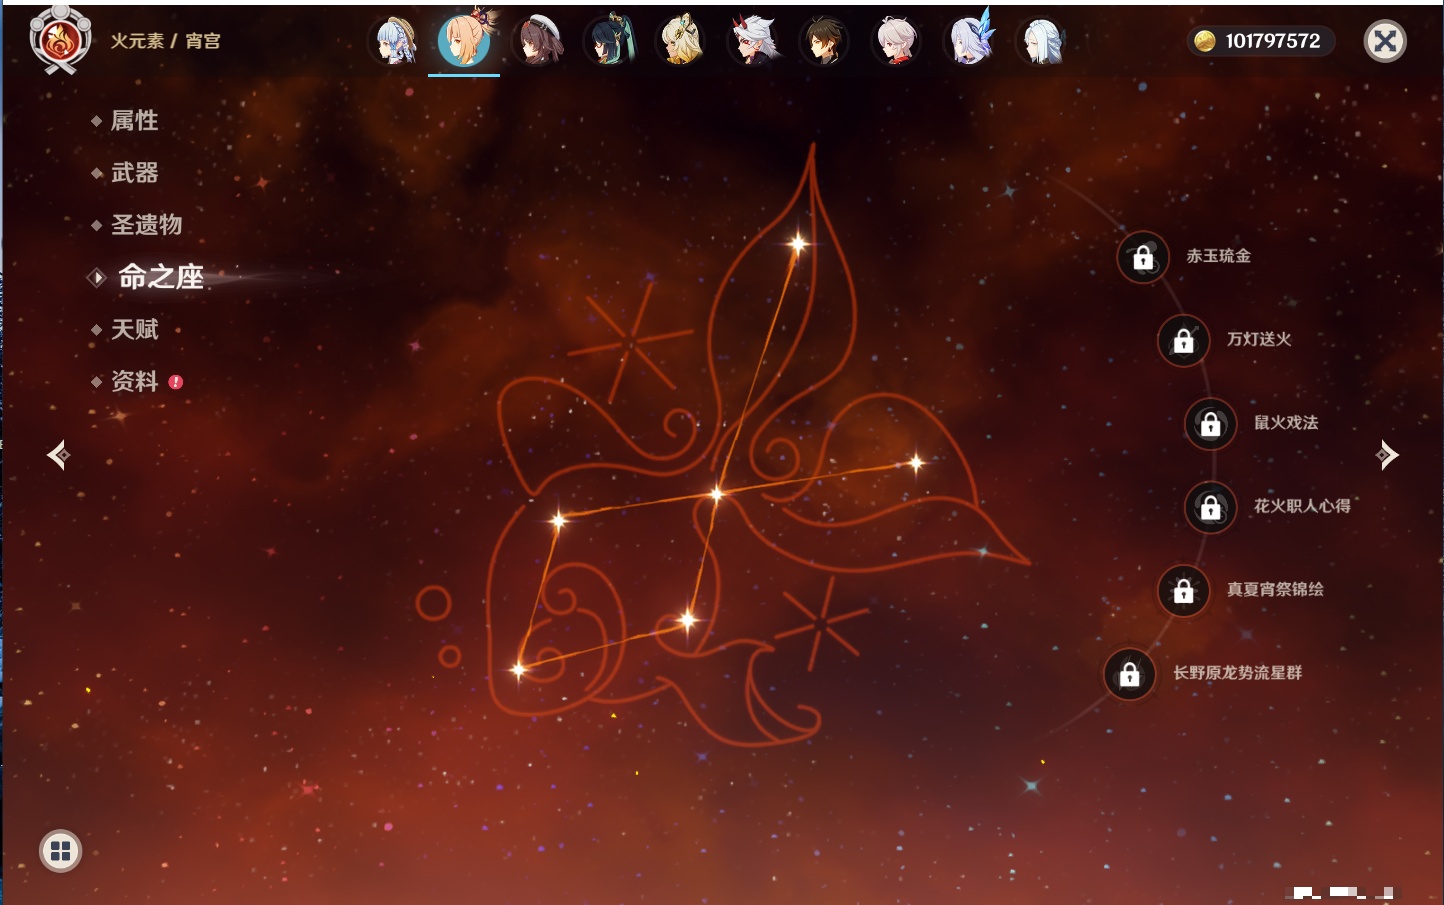Click the 赤玉琉金 constellation name
Image resolution: width=1444 pixels, height=905 pixels.
coord(1218,256)
